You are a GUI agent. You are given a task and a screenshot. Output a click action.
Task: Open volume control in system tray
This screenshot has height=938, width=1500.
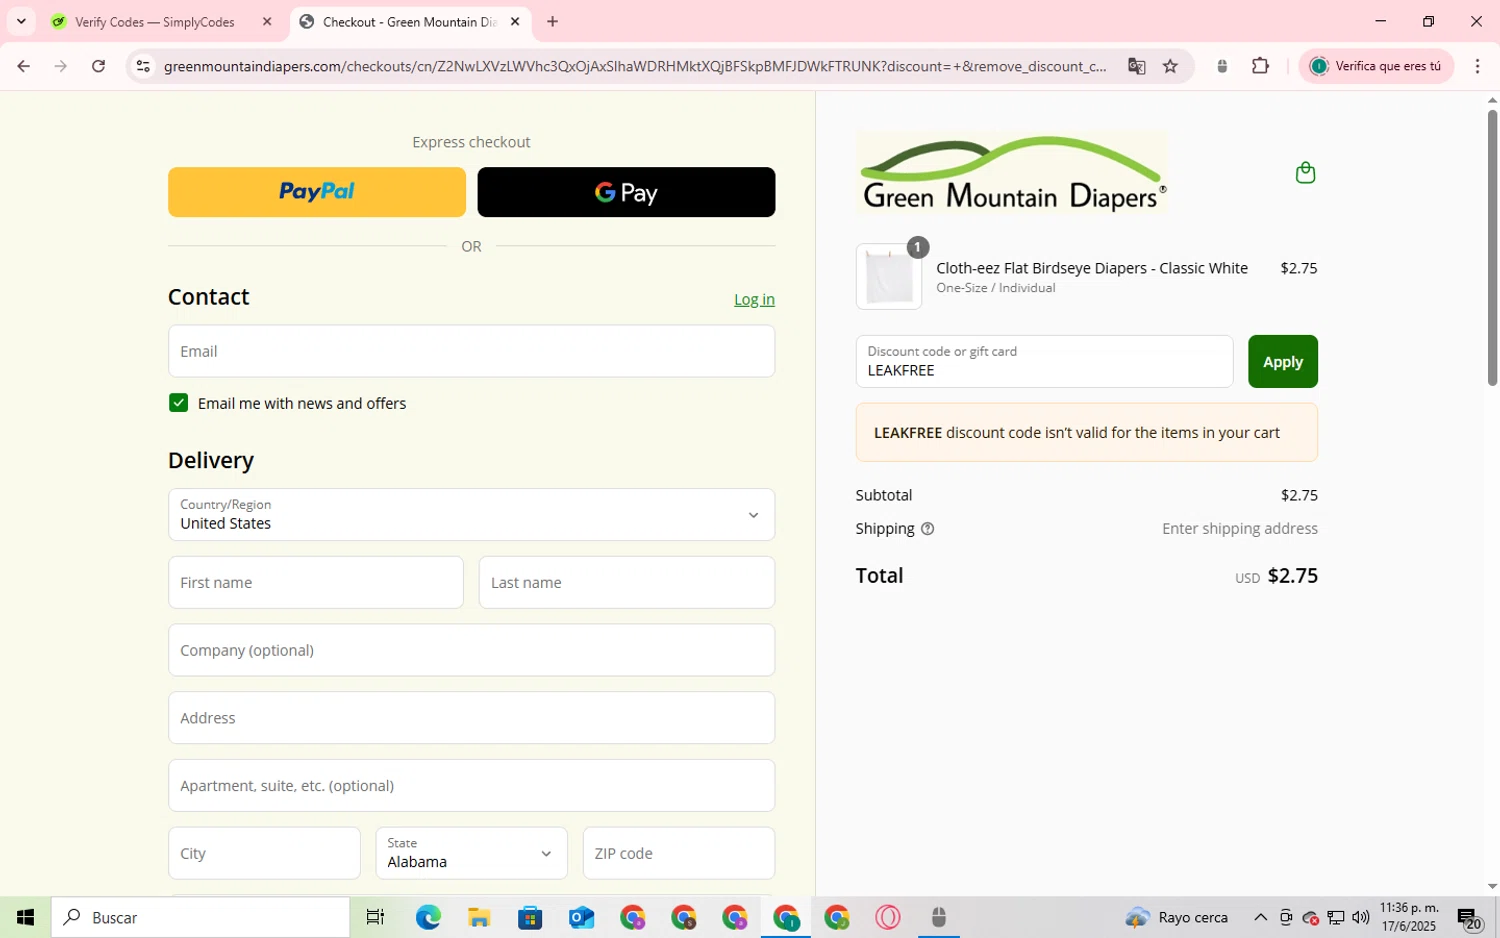coord(1360,918)
